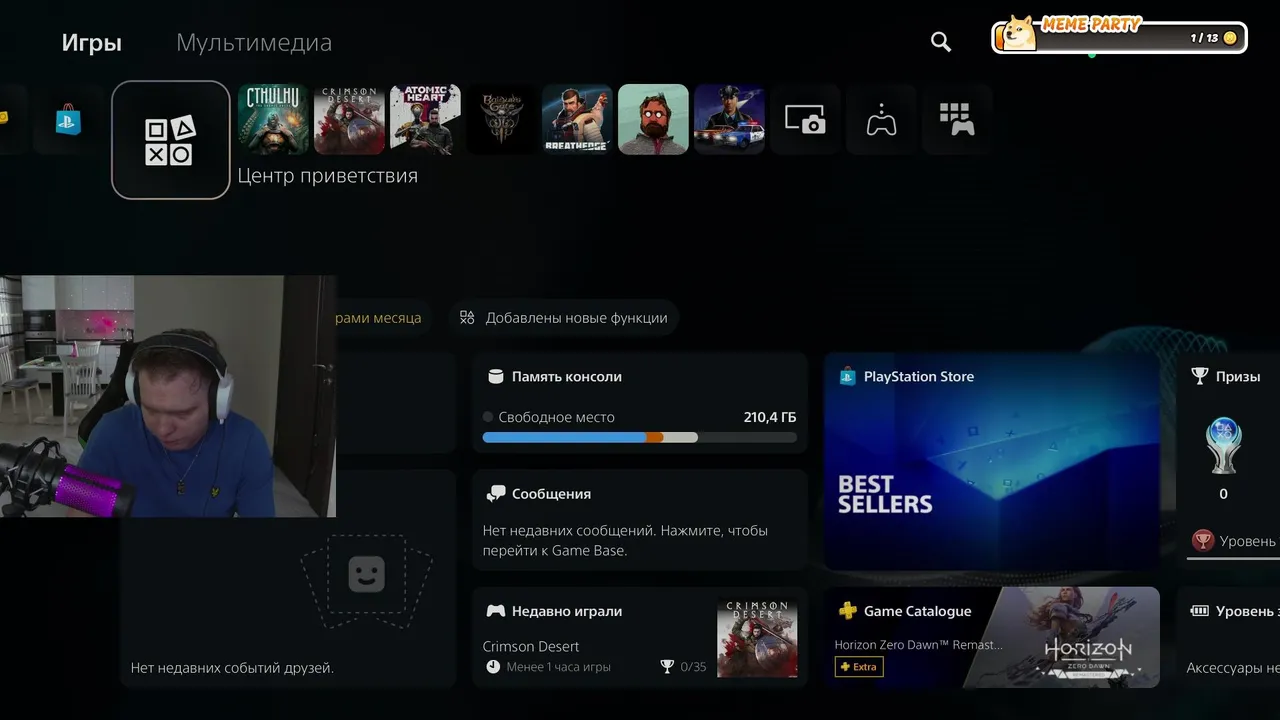Open the Game Catalogue card

tap(992, 637)
